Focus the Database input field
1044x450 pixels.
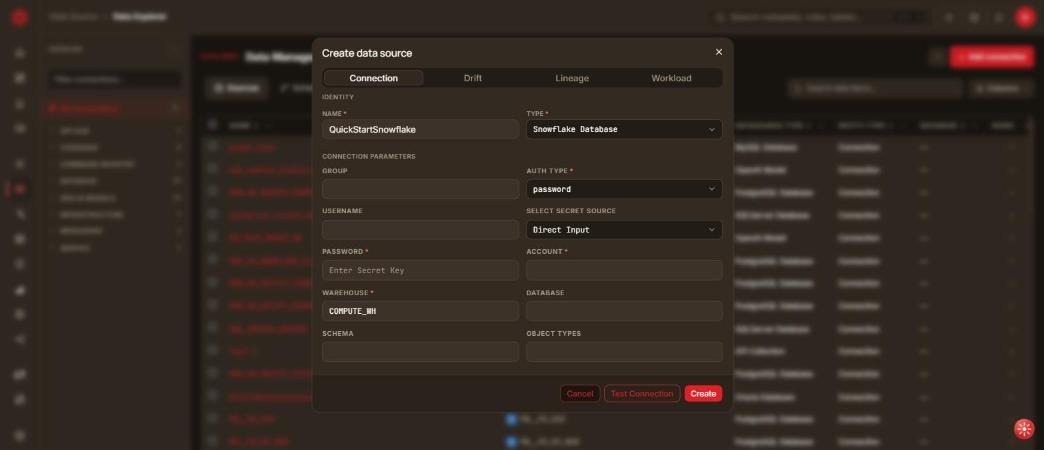tap(624, 311)
